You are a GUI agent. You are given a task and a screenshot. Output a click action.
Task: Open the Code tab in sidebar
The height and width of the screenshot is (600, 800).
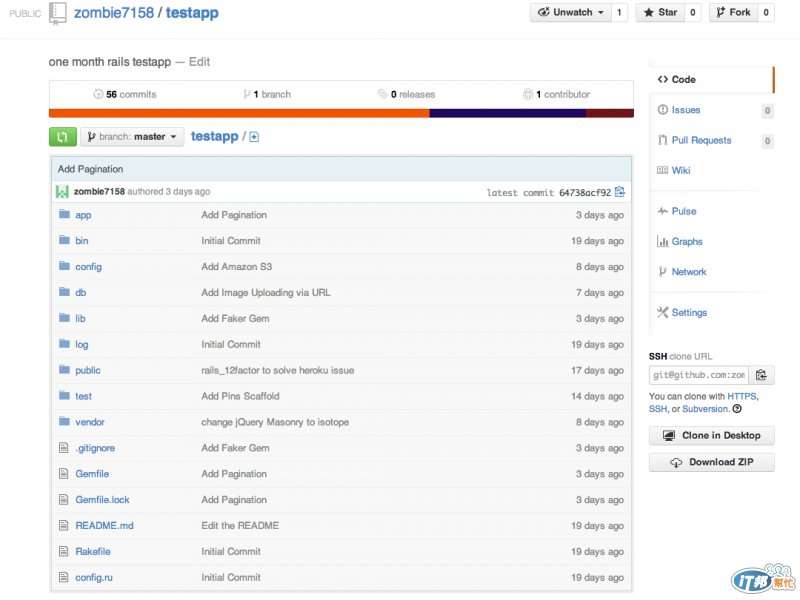tap(712, 80)
